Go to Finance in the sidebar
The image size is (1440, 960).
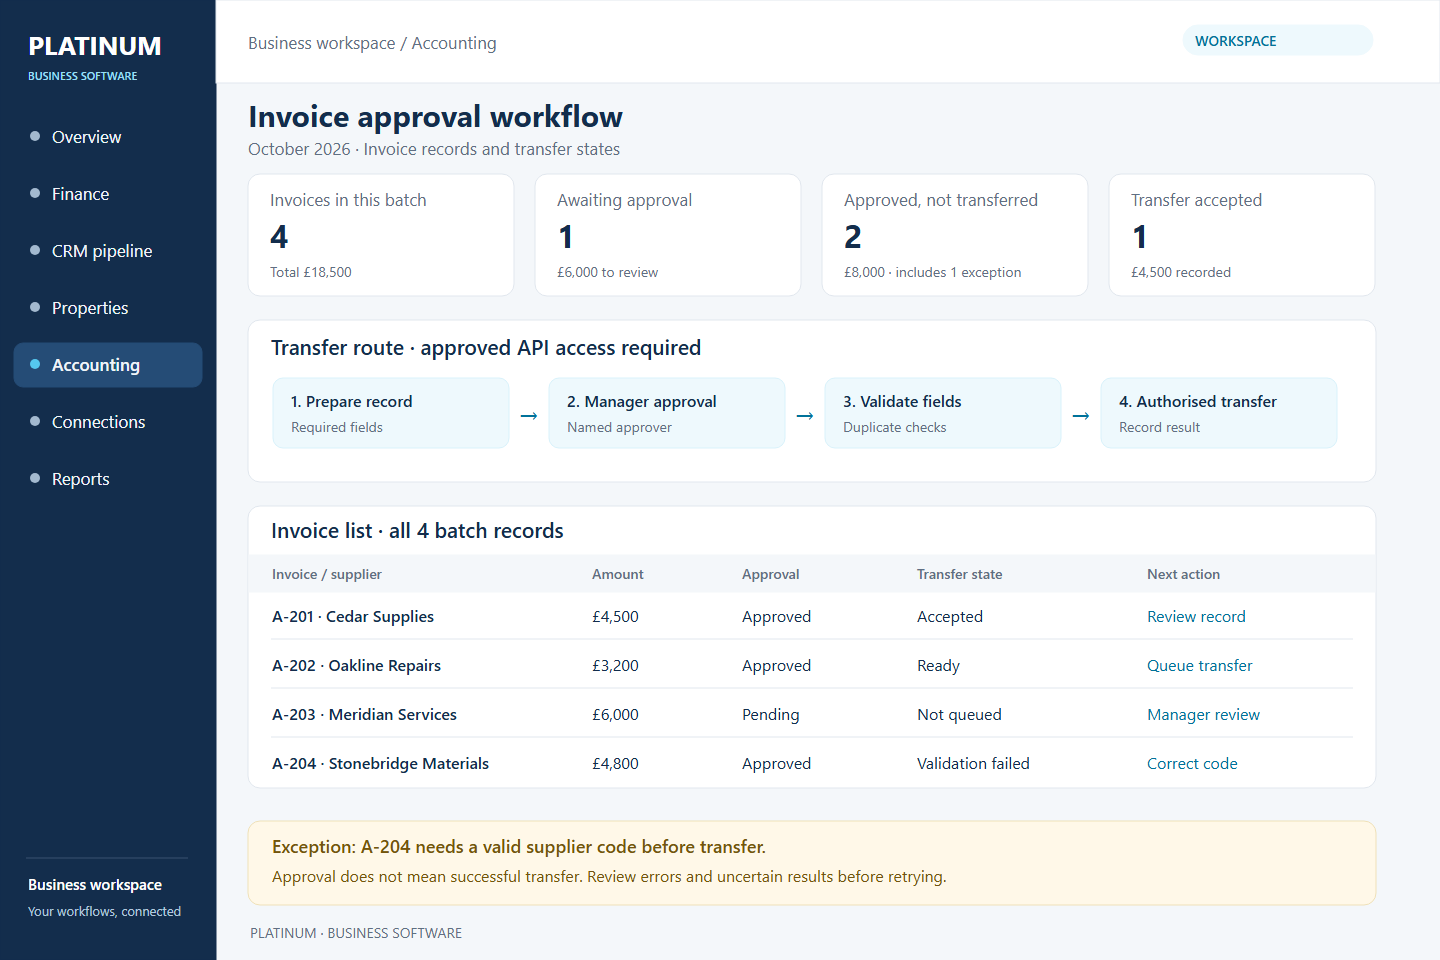pos(108,194)
